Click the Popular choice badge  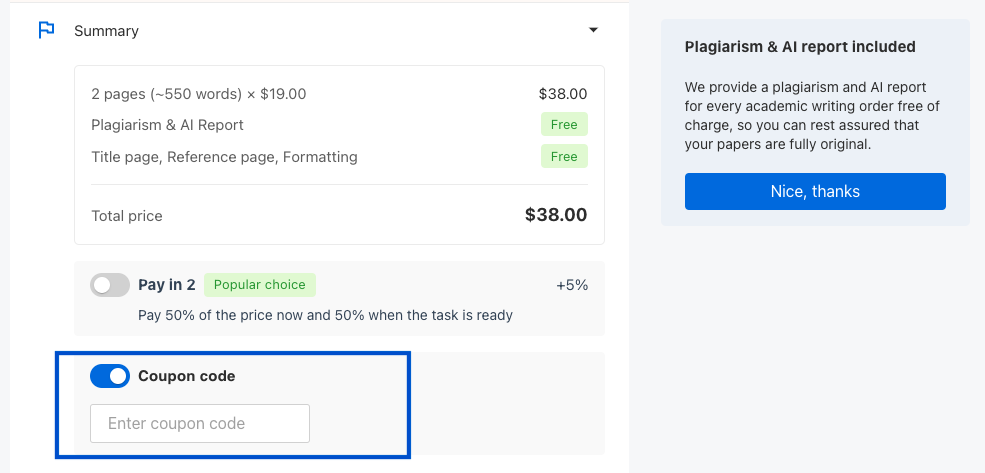259,285
